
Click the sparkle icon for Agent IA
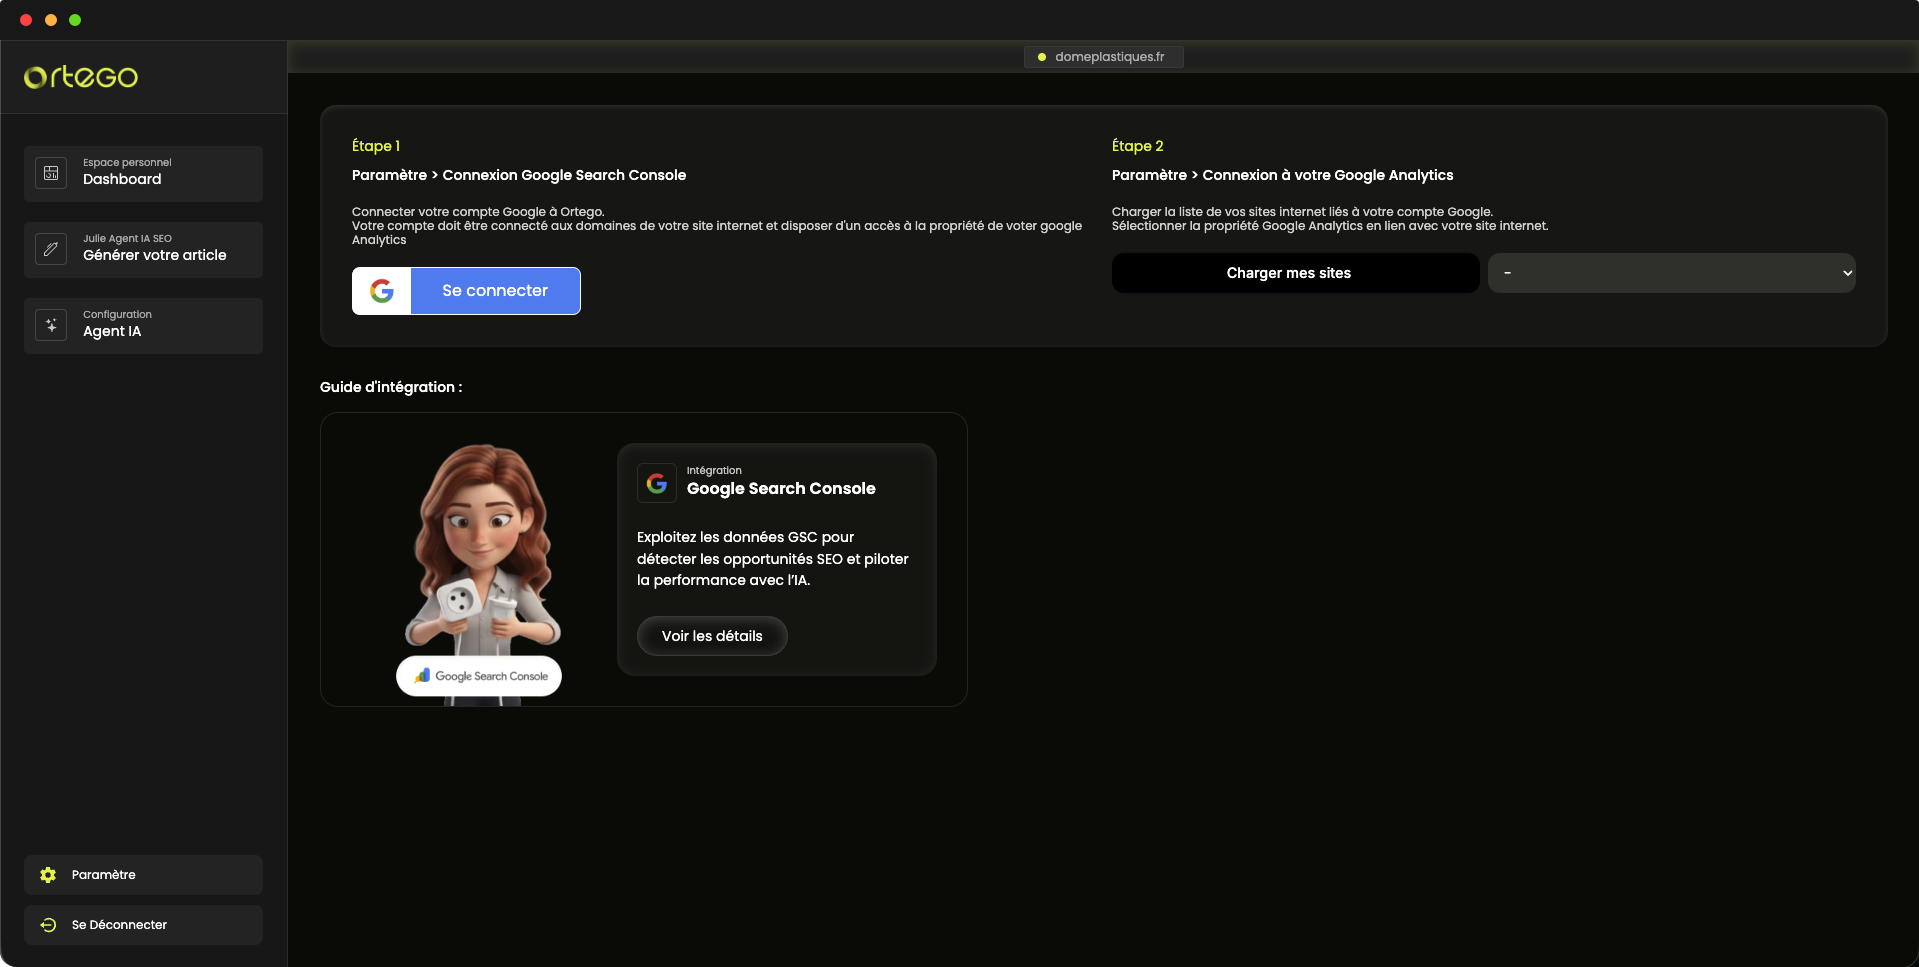point(51,325)
